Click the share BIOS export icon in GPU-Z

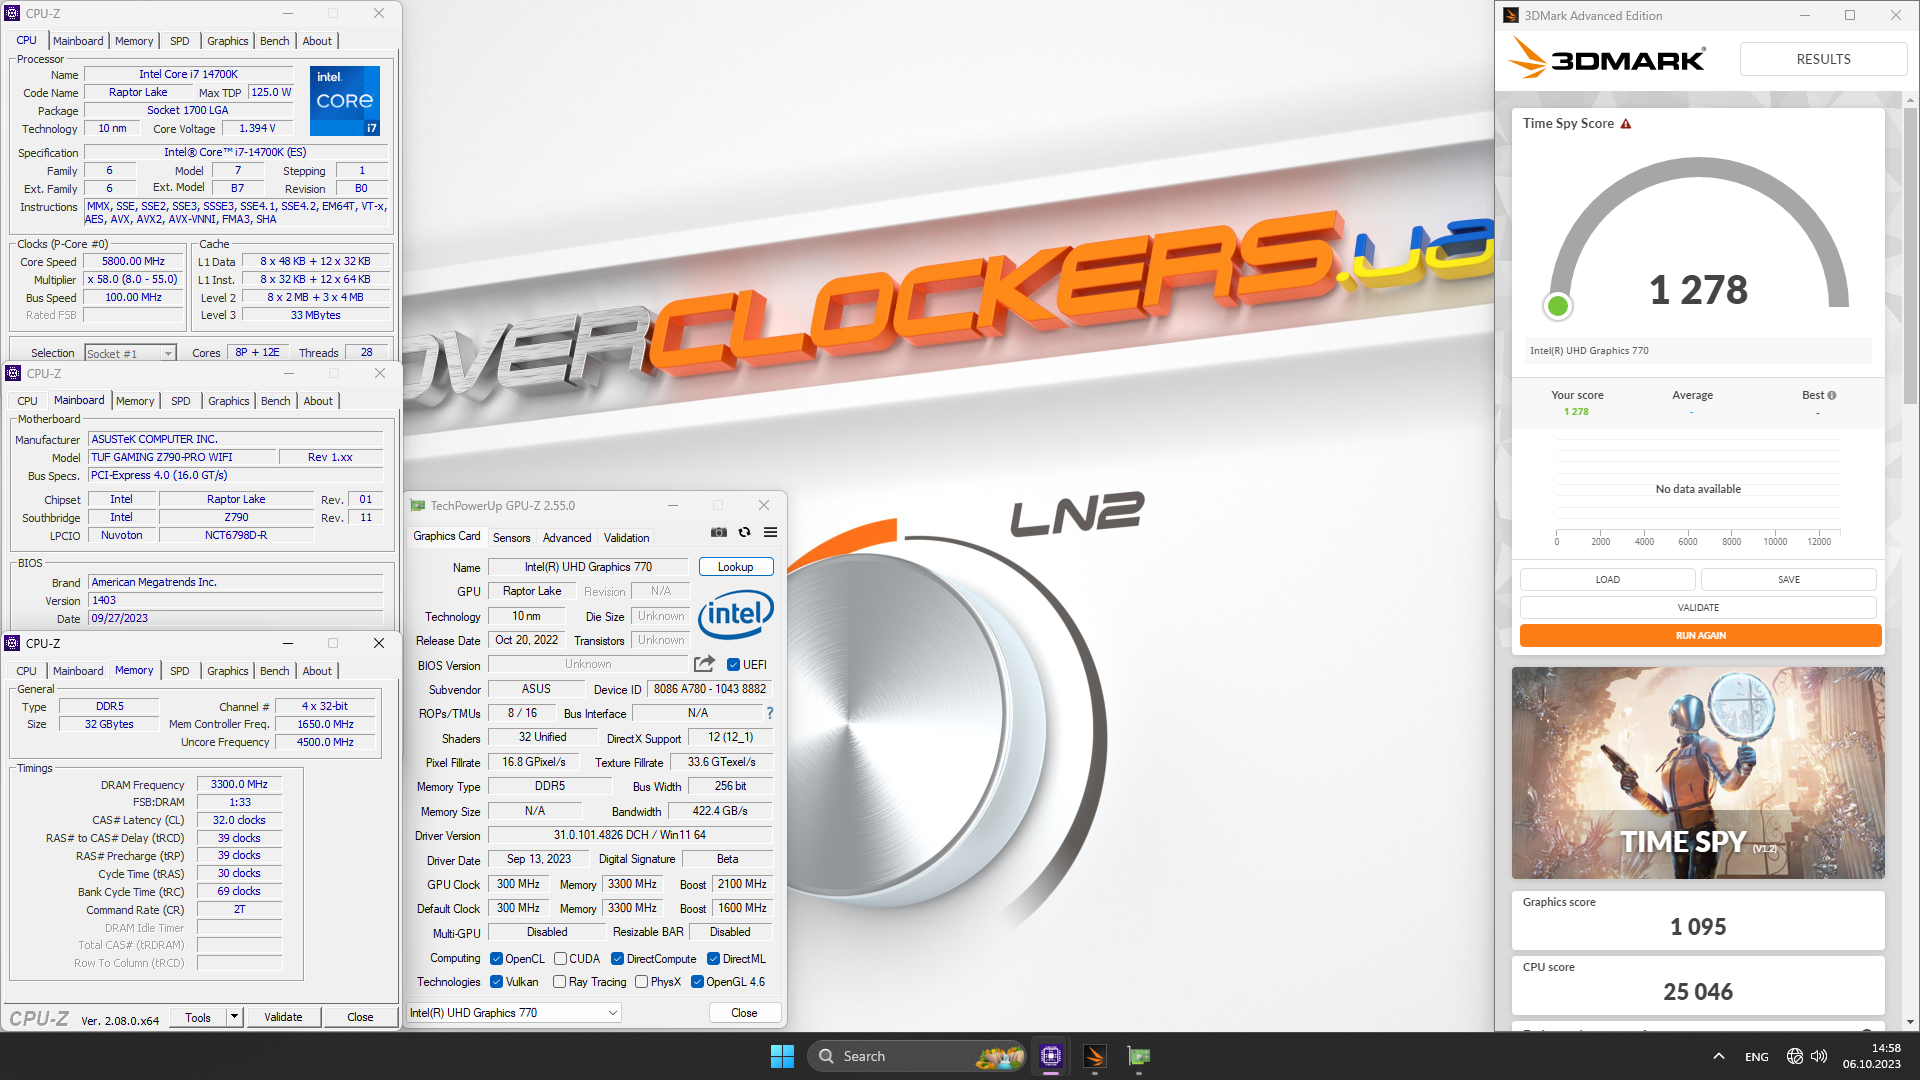pos(704,664)
